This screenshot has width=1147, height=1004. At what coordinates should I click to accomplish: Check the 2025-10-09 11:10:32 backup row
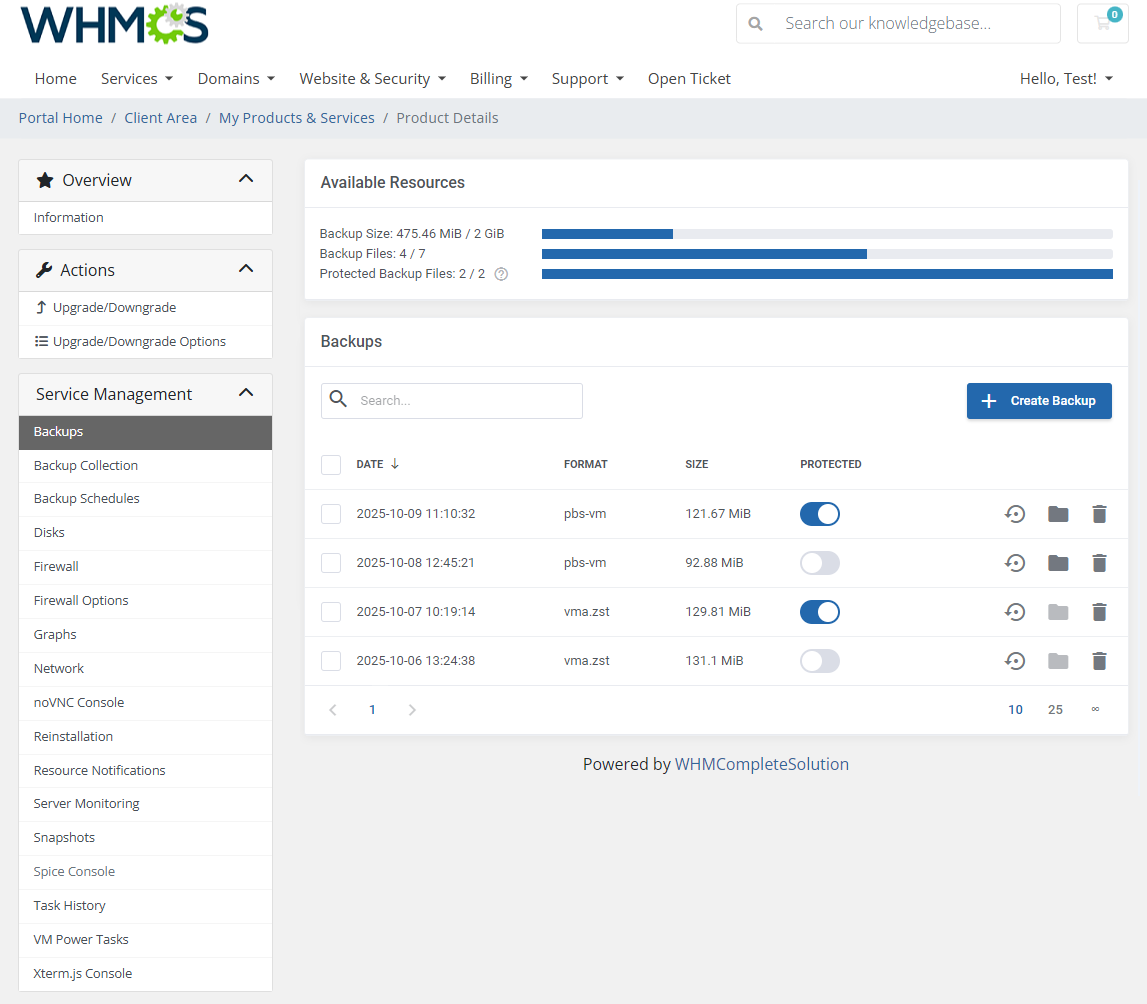pos(331,514)
